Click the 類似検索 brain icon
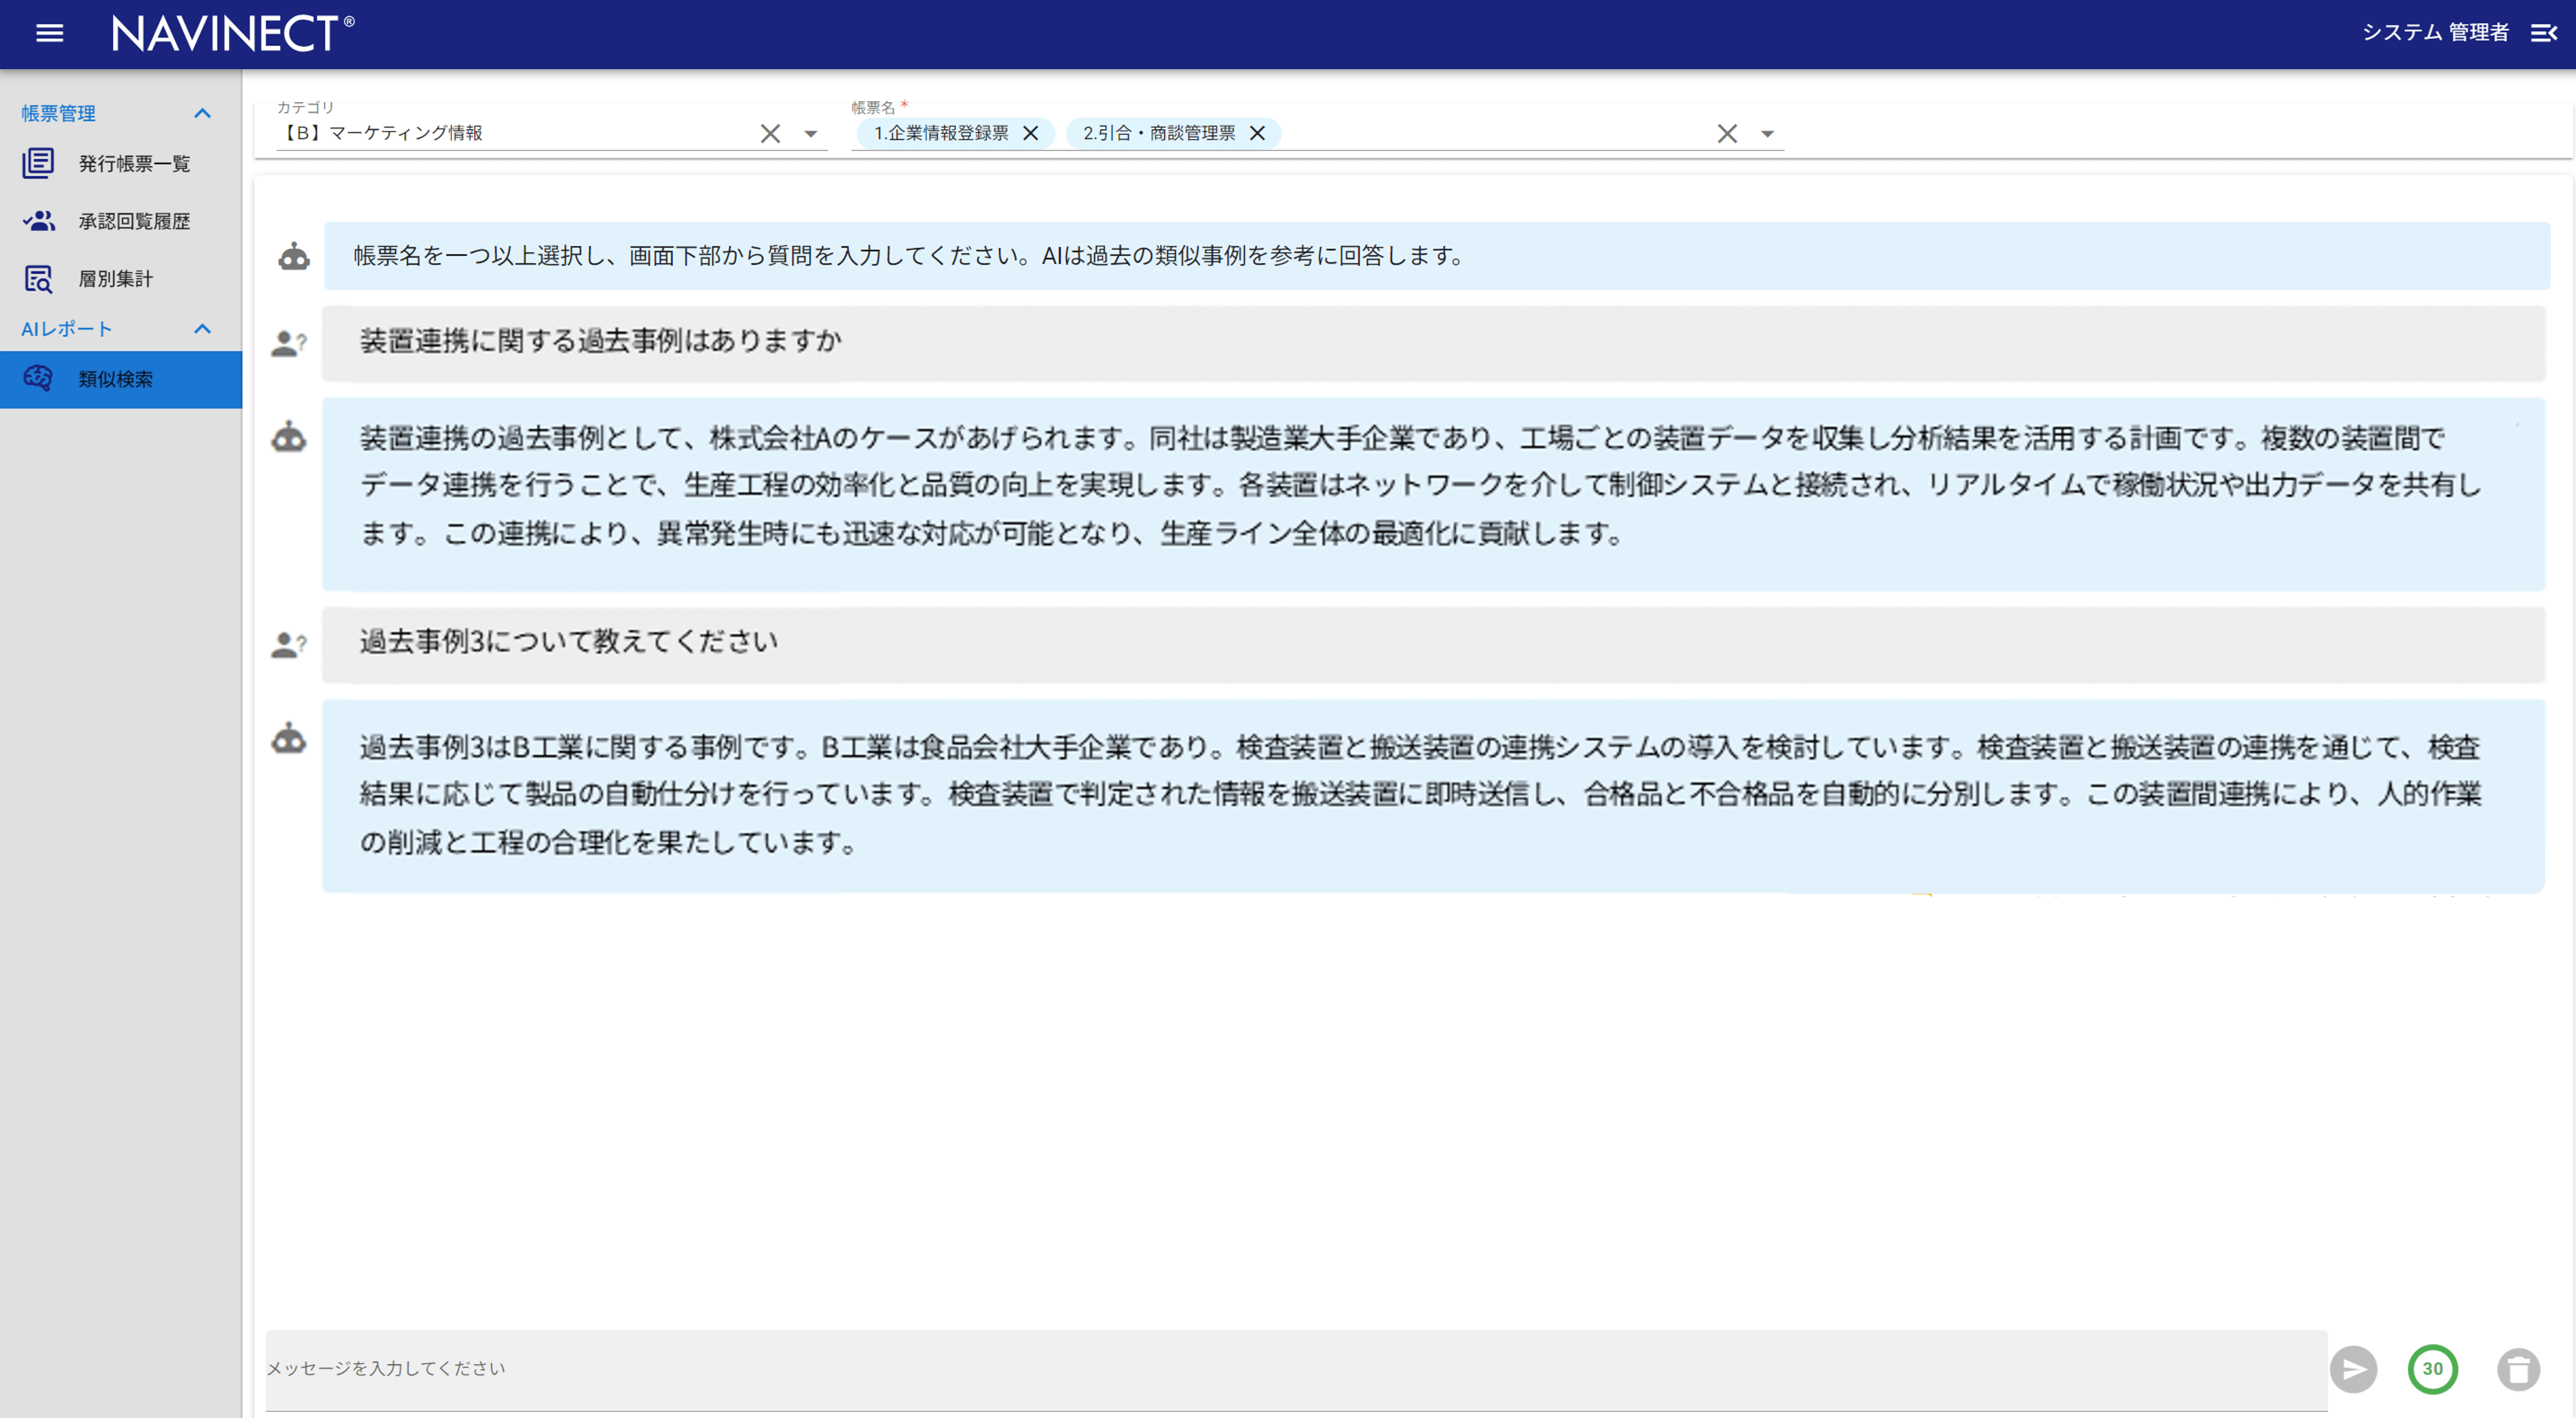Viewport: 2576px width, 1418px height. [x=38, y=379]
